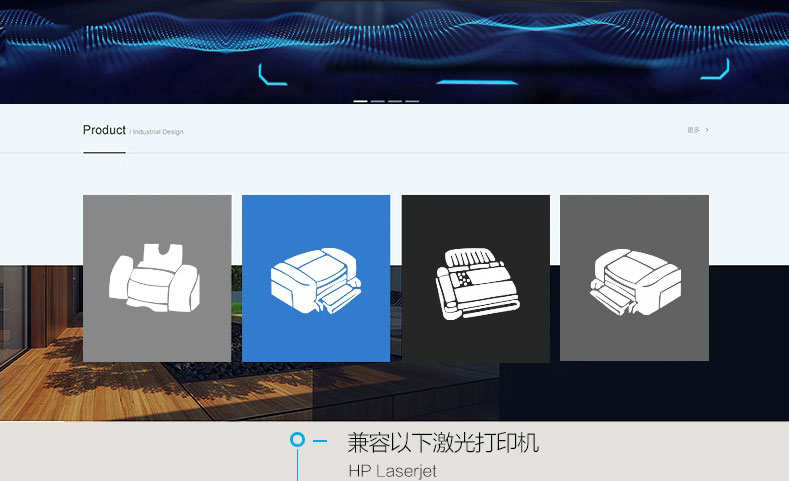This screenshot has width=789, height=481.
Task: Click the HP Laserjet text
Action: tap(392, 470)
